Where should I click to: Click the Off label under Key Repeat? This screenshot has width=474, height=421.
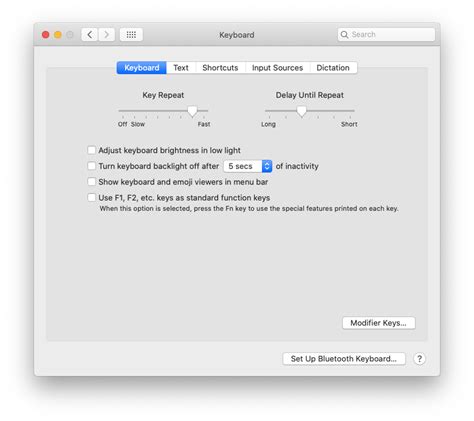[x=122, y=124]
